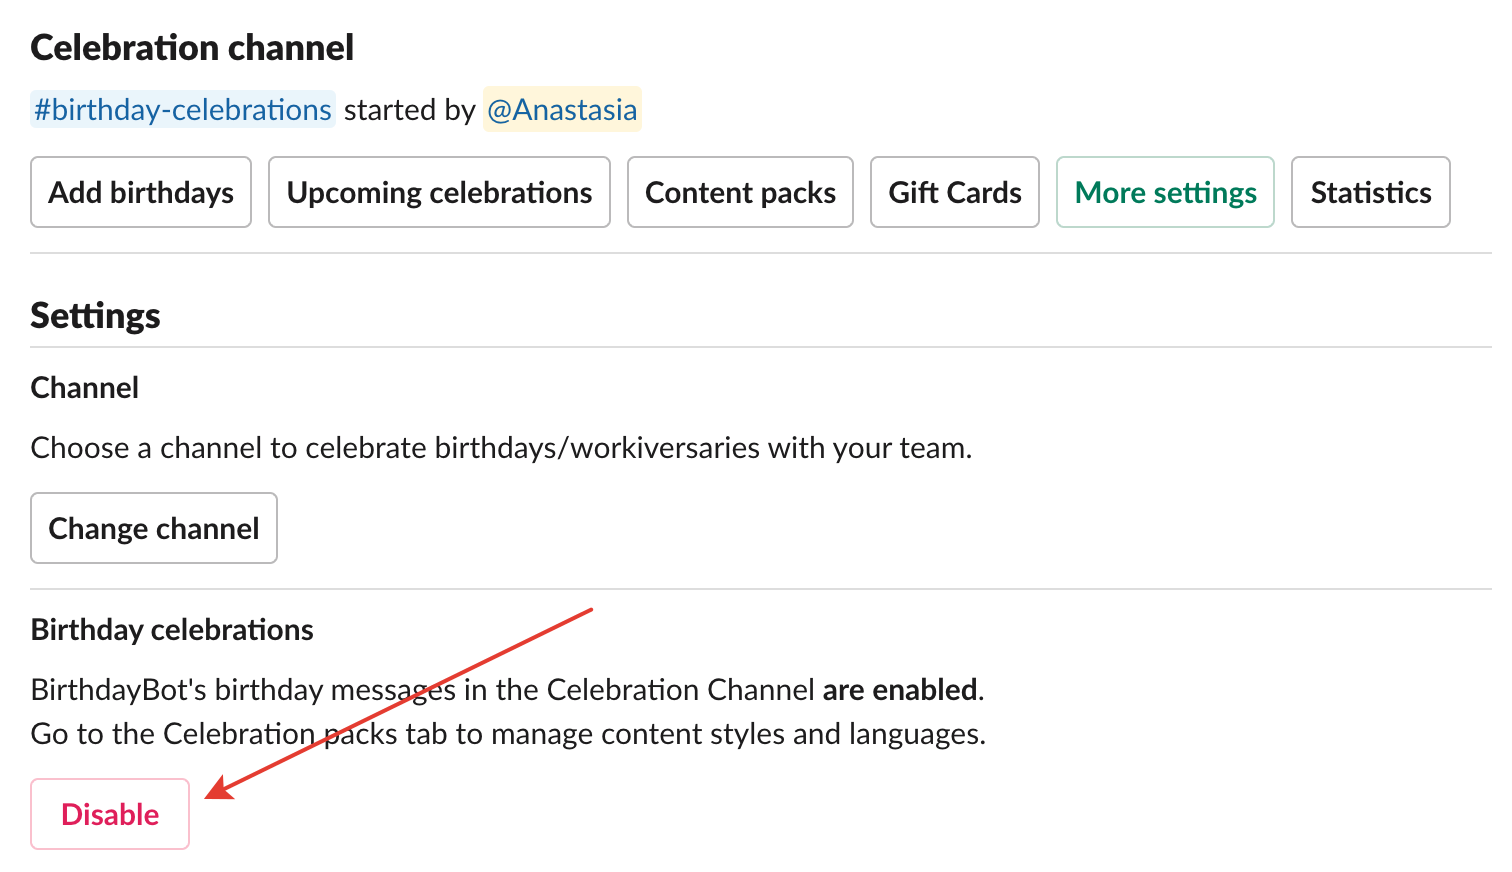The image size is (1512, 872).
Task: Click the red arrow's tip near Disable
Action: tap(209, 796)
